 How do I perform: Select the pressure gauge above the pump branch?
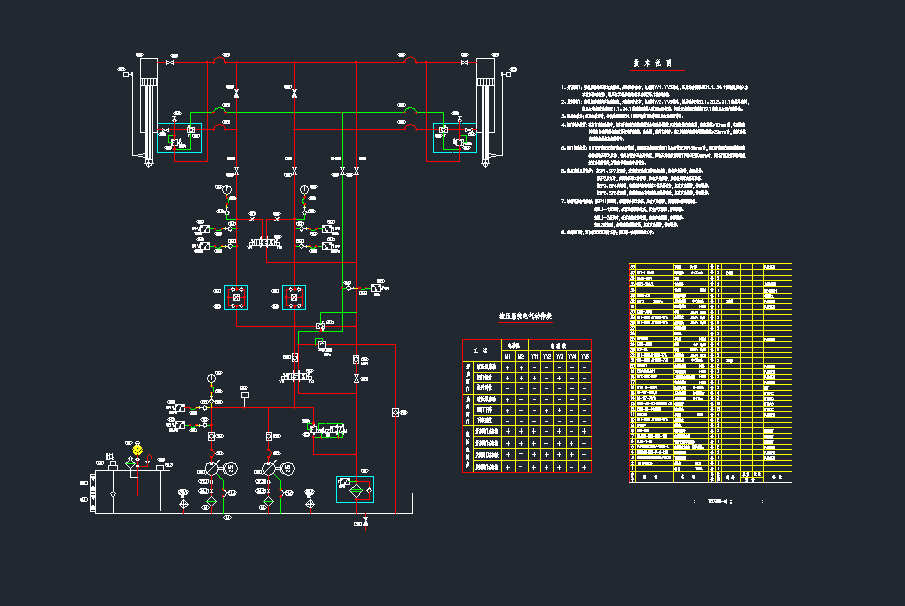[x=210, y=377]
